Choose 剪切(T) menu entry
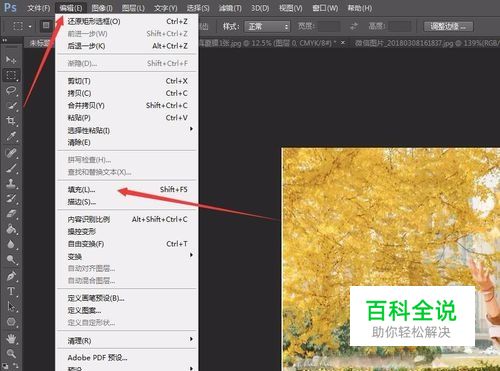 [x=127, y=81]
